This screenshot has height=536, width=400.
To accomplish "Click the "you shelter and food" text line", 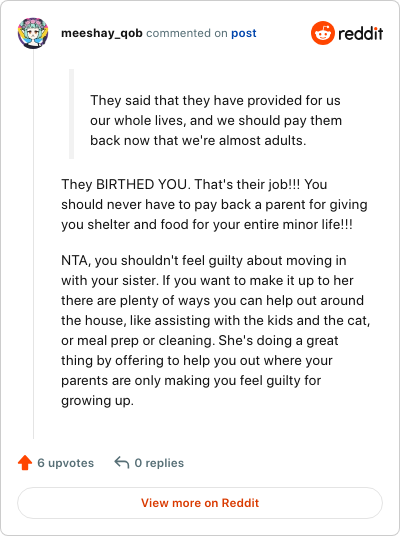I will pos(206,225).
